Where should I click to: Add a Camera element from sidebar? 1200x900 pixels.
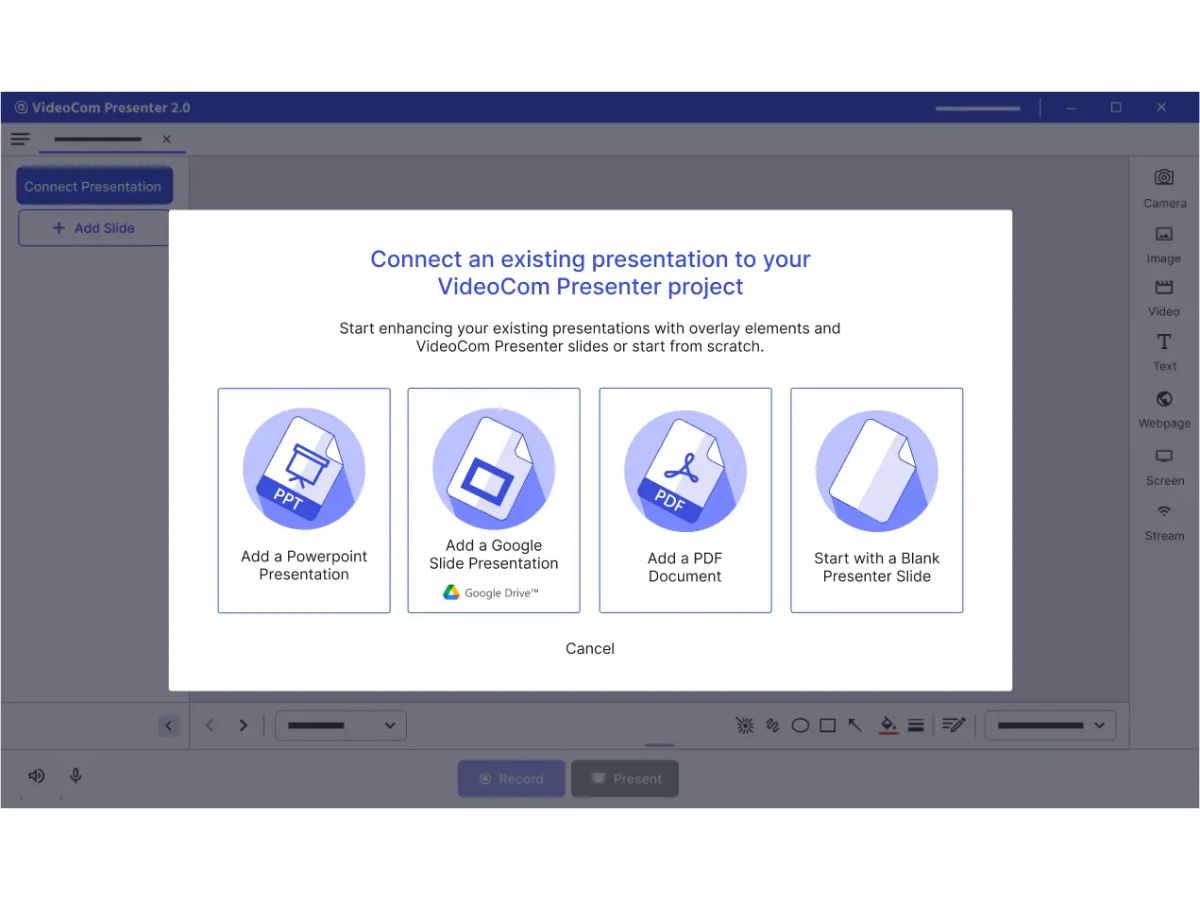point(1164,187)
